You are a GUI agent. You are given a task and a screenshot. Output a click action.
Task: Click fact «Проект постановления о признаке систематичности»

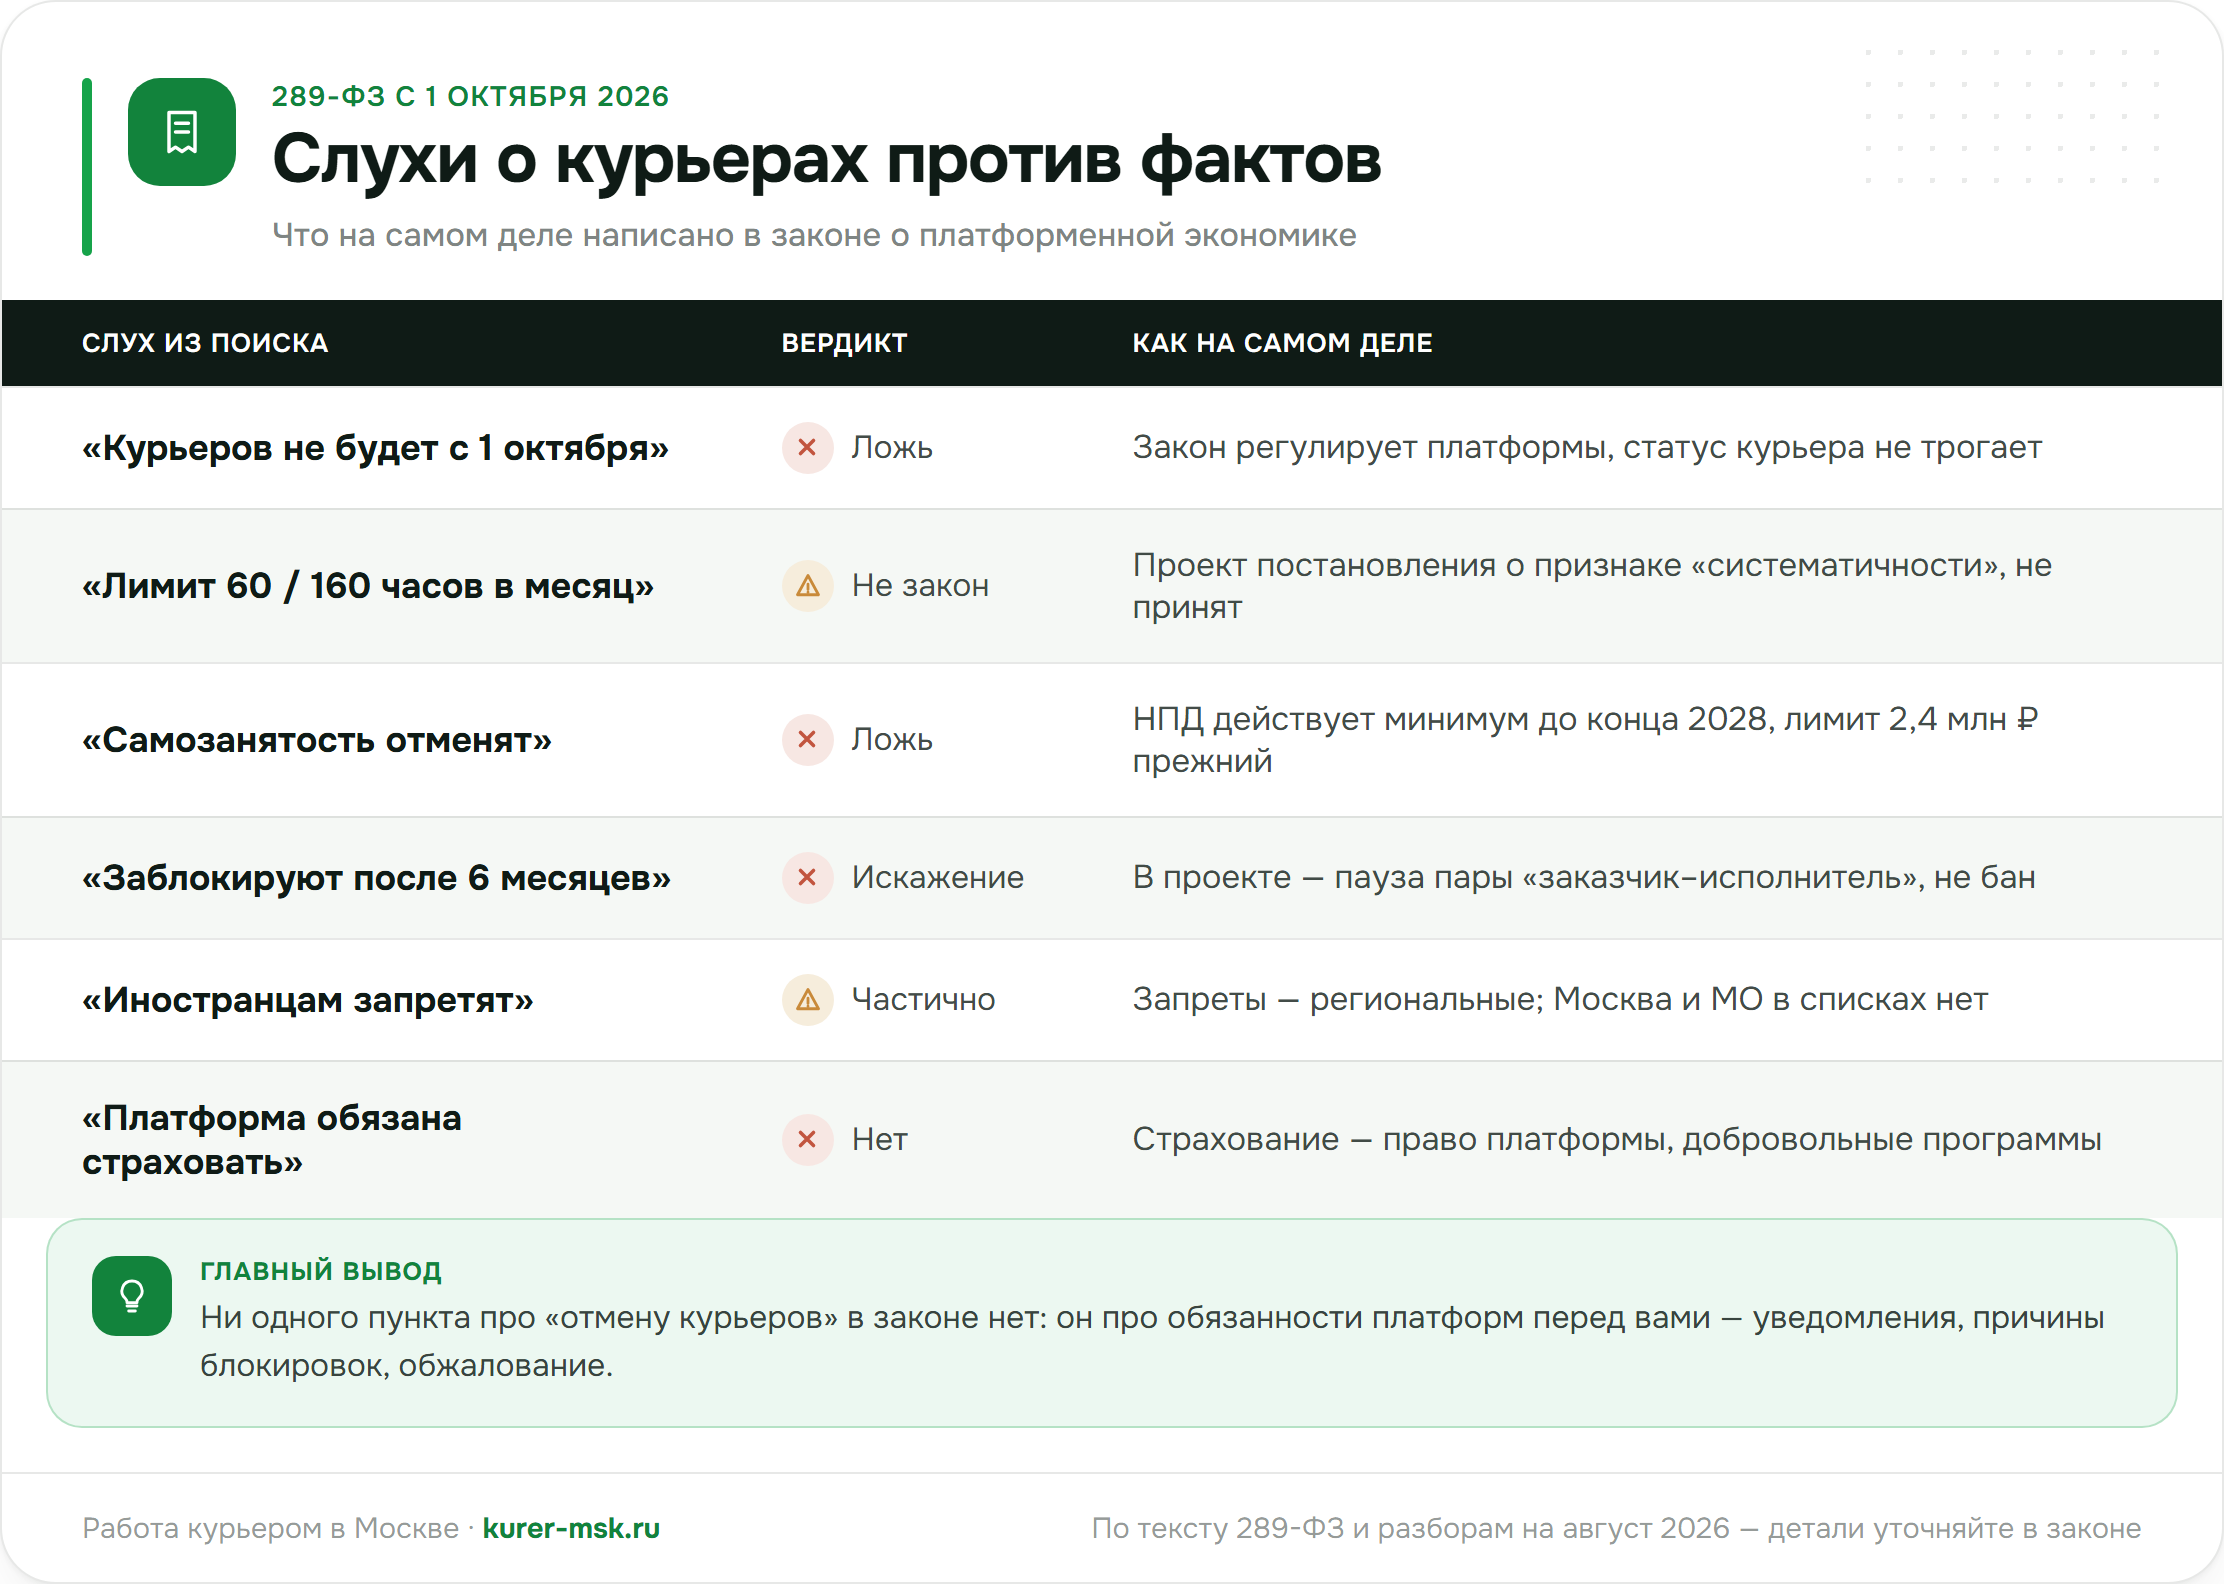(1592, 586)
